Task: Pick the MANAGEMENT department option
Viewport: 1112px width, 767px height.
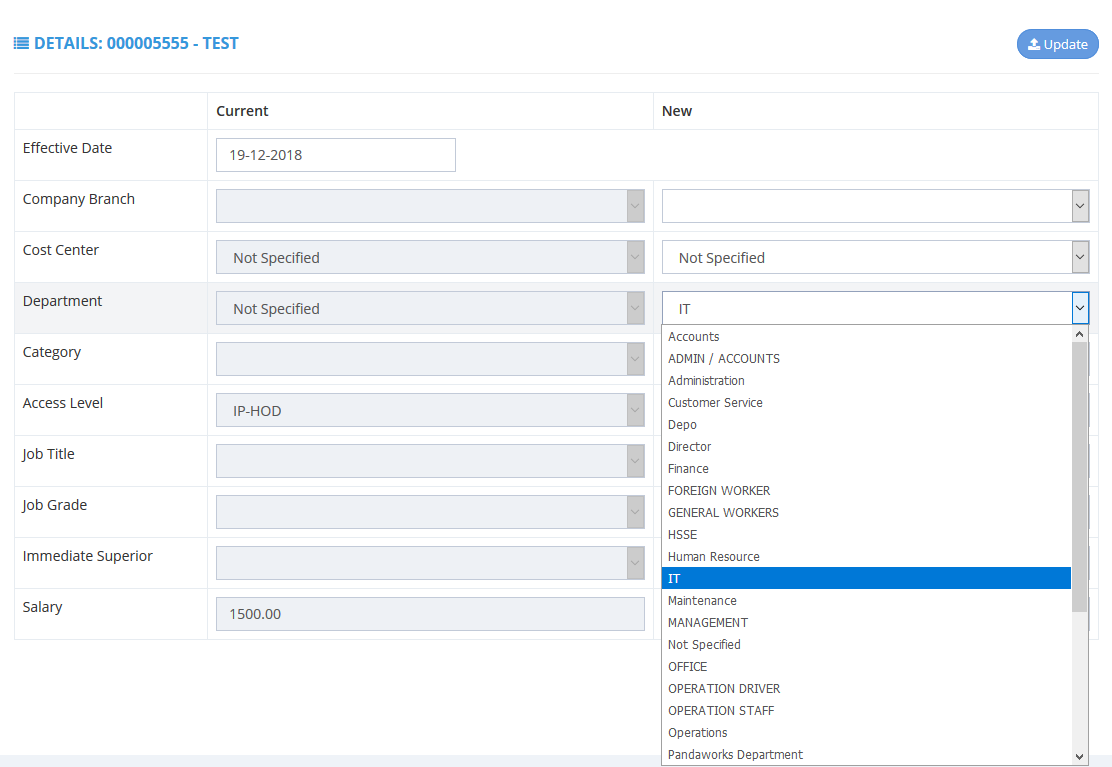Action: pyautogui.click(x=708, y=623)
